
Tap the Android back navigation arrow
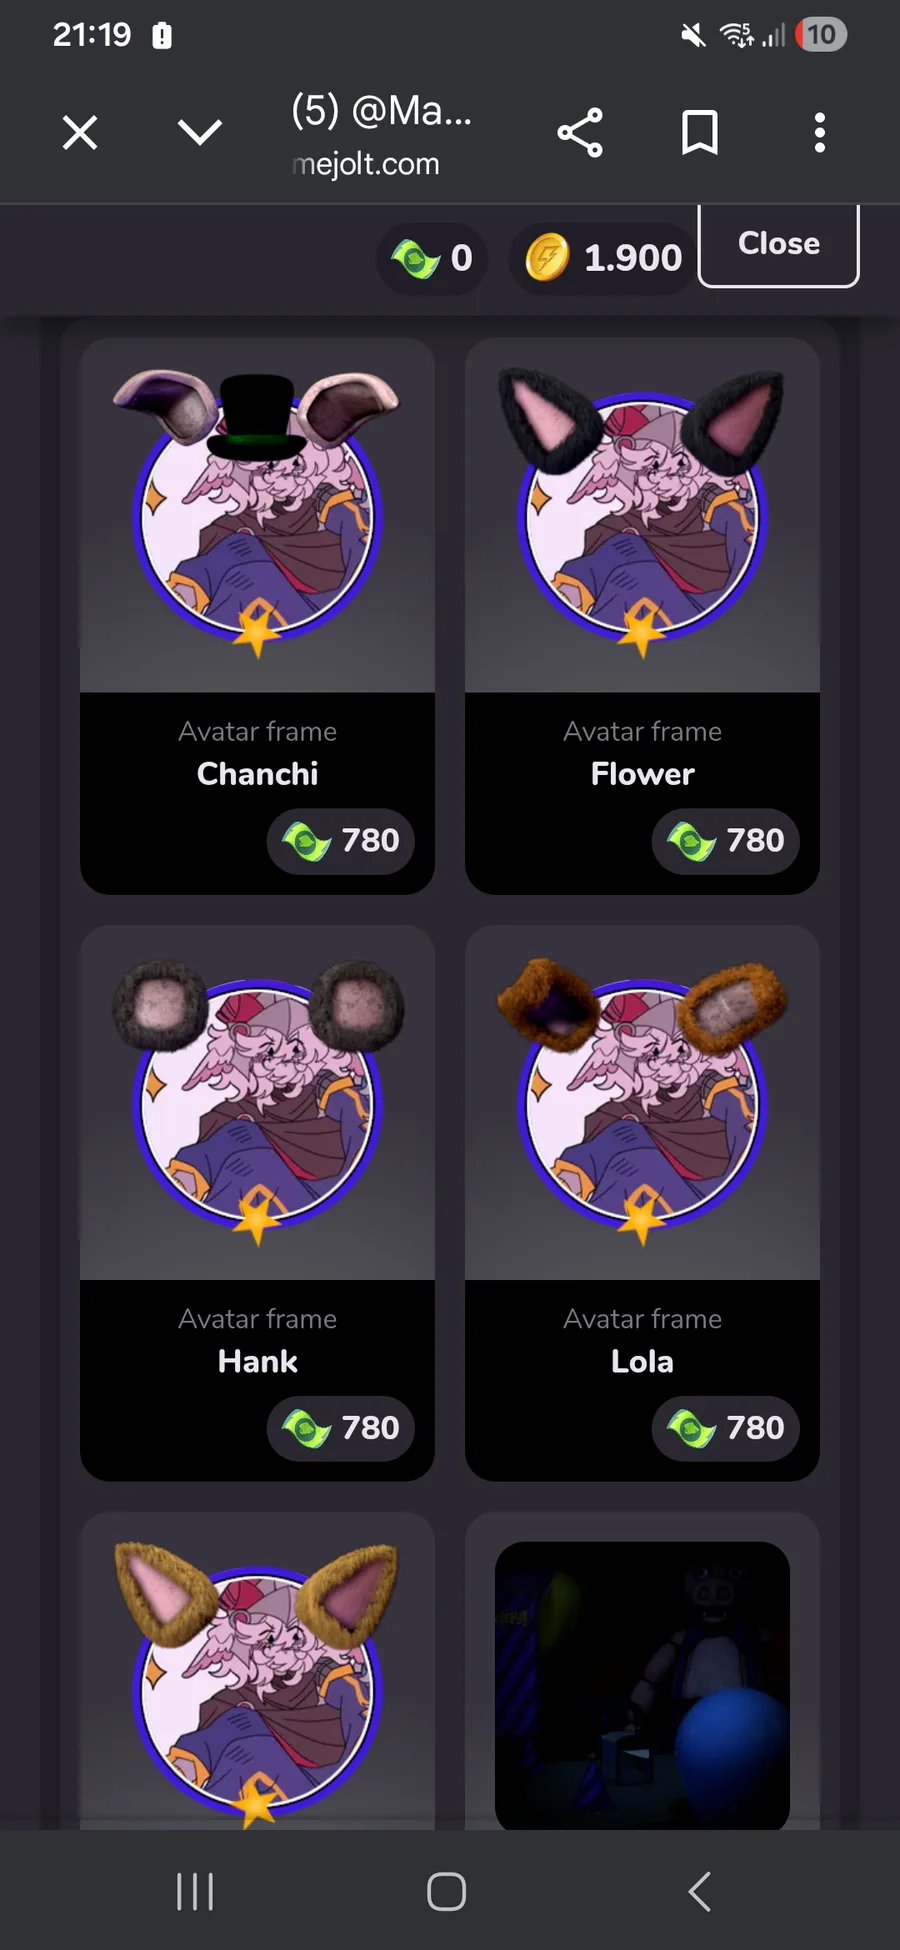[x=700, y=1891]
